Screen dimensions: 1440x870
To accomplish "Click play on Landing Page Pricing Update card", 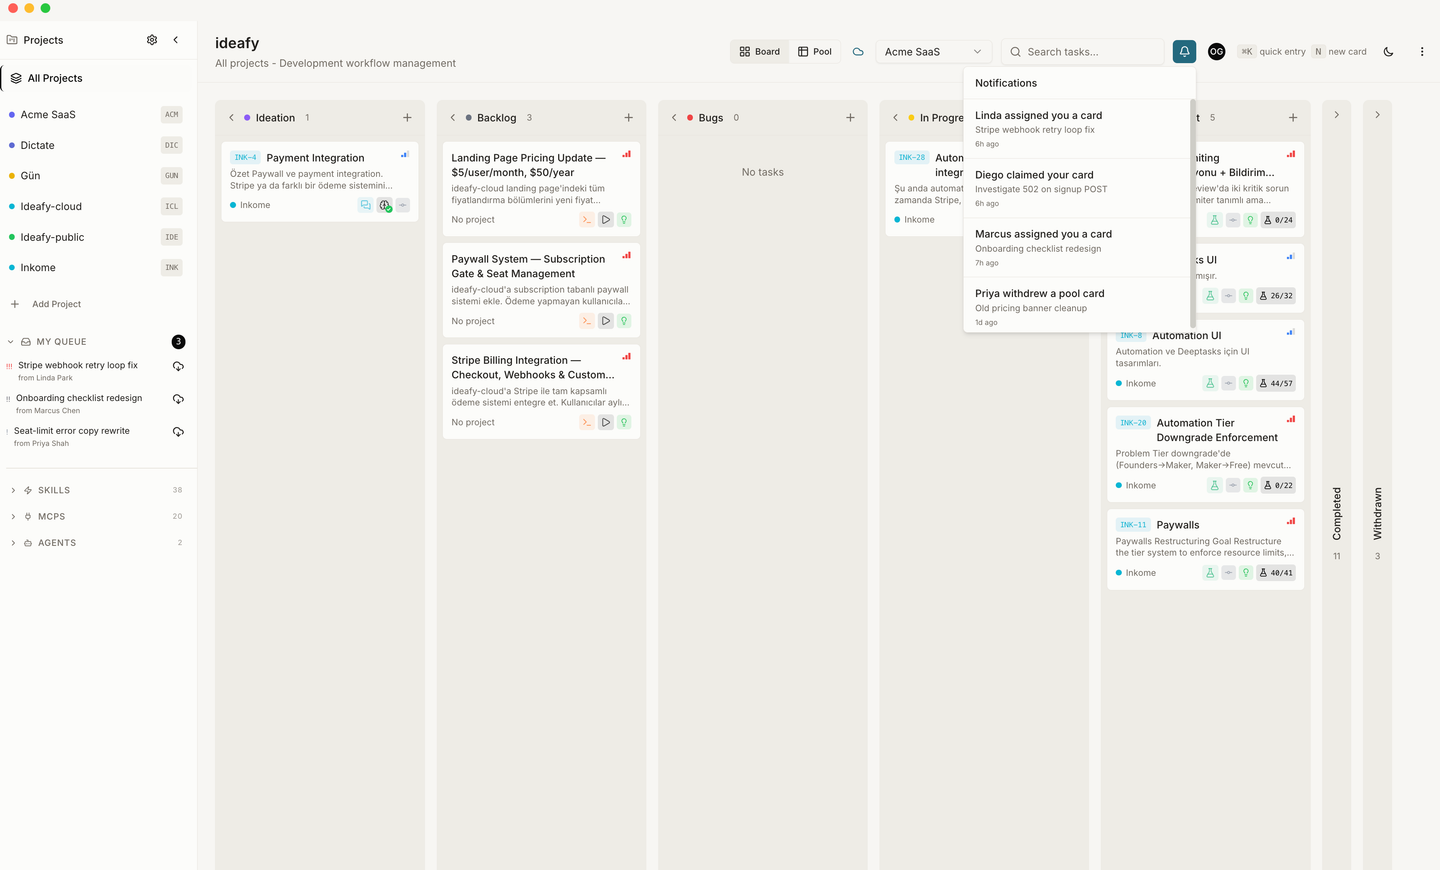I will (605, 220).
